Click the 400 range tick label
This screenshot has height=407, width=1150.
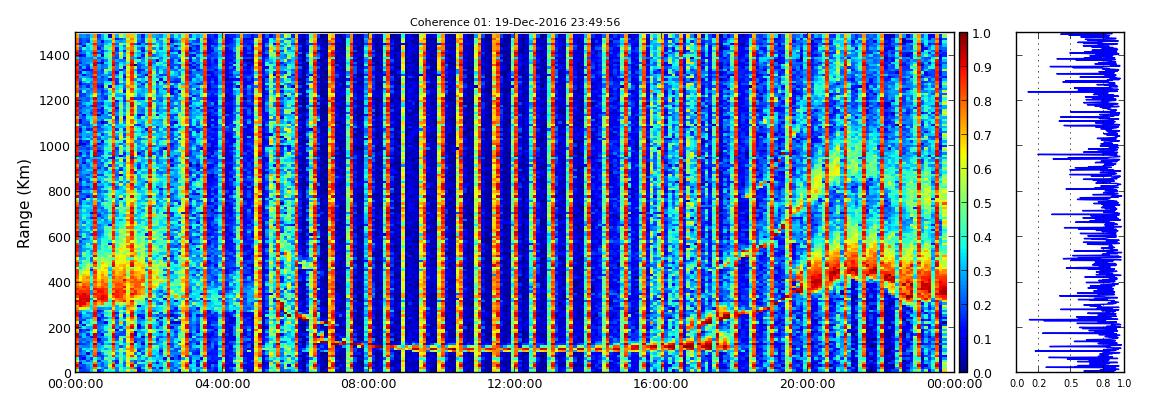60,282
